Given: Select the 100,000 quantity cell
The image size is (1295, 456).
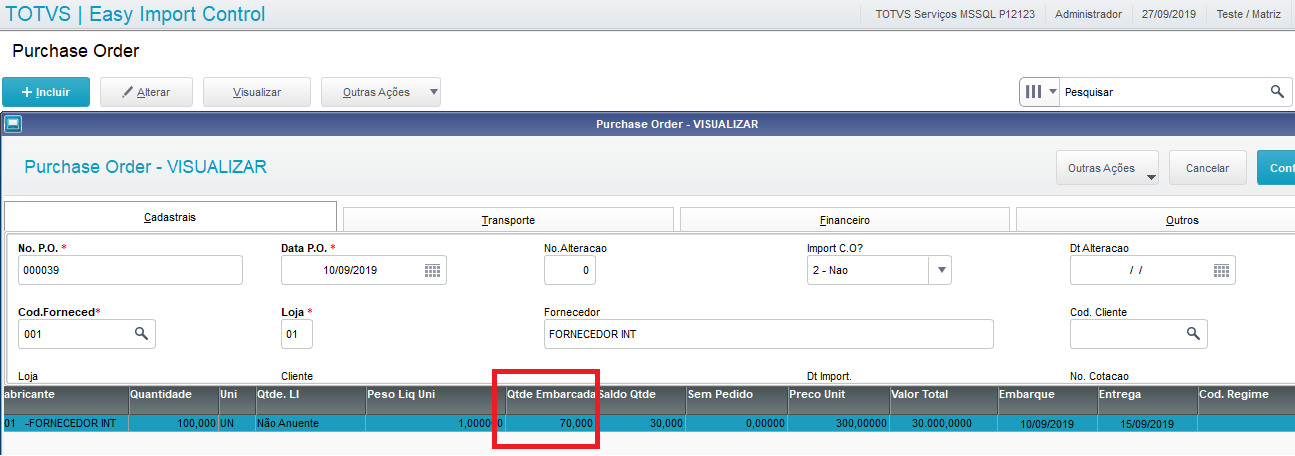Looking at the screenshot, I should (173, 423).
